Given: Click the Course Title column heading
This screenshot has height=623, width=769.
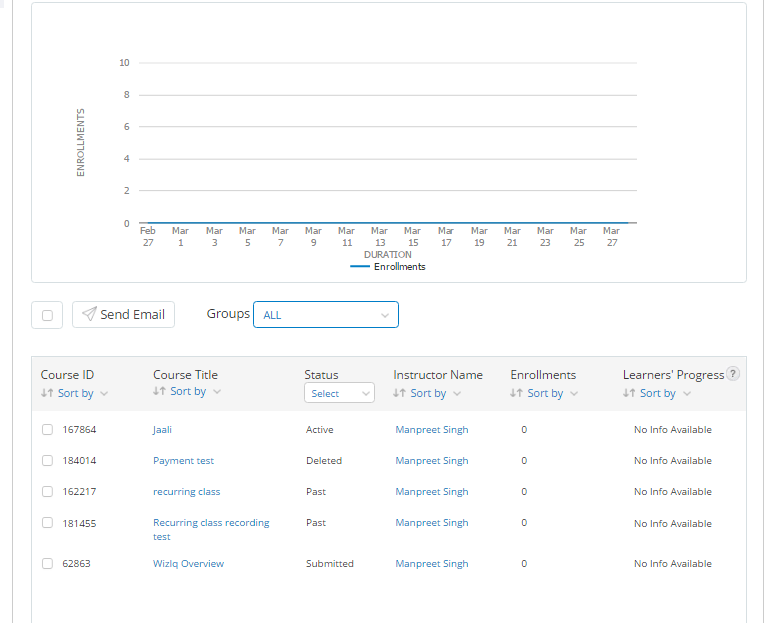Looking at the screenshot, I should click(x=185, y=375).
